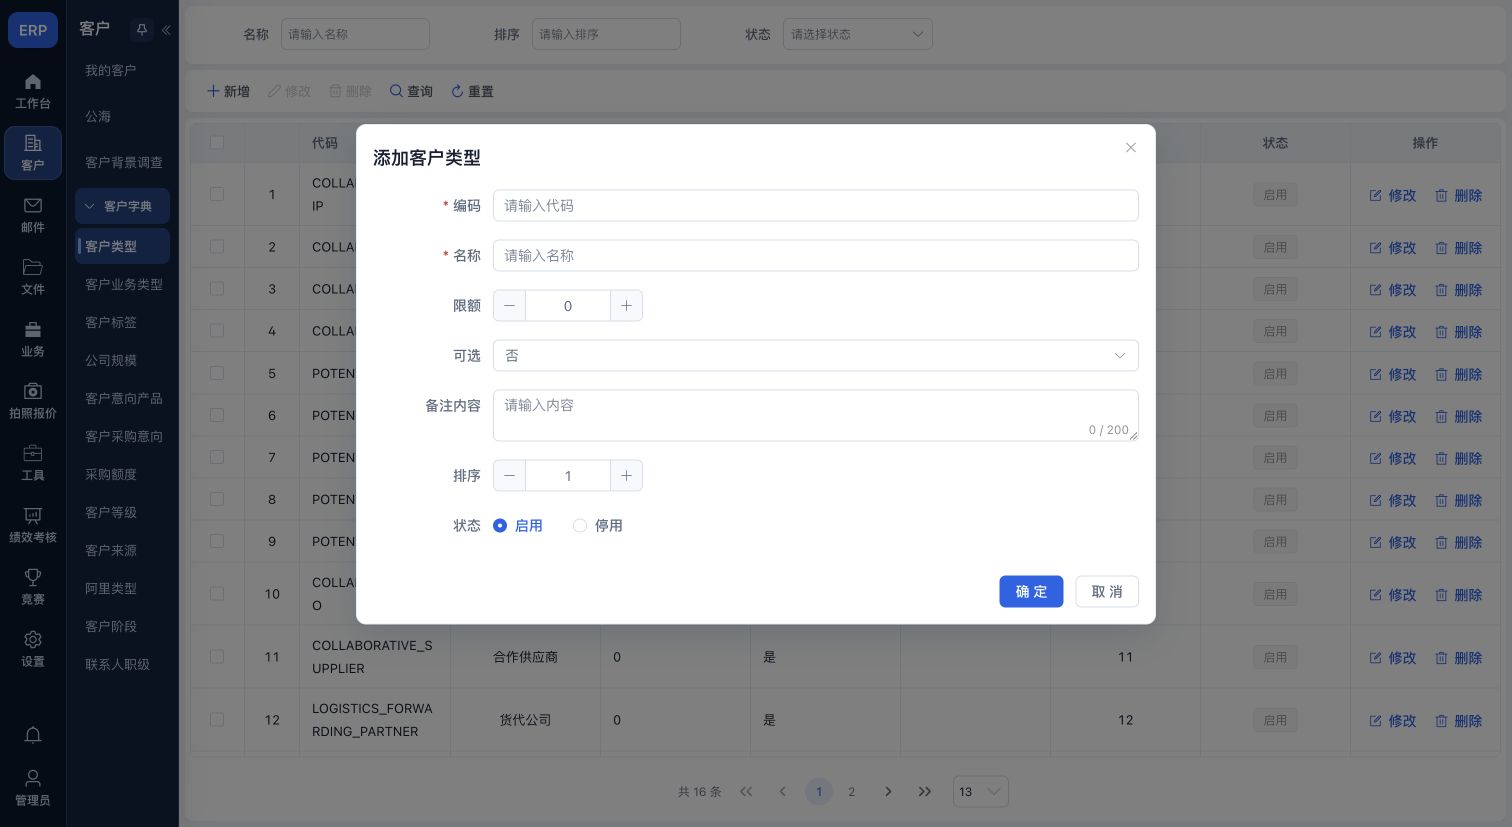Viewport: 1512px width, 827px height.
Task: Click the 备注内容 textarea
Action: click(816, 416)
